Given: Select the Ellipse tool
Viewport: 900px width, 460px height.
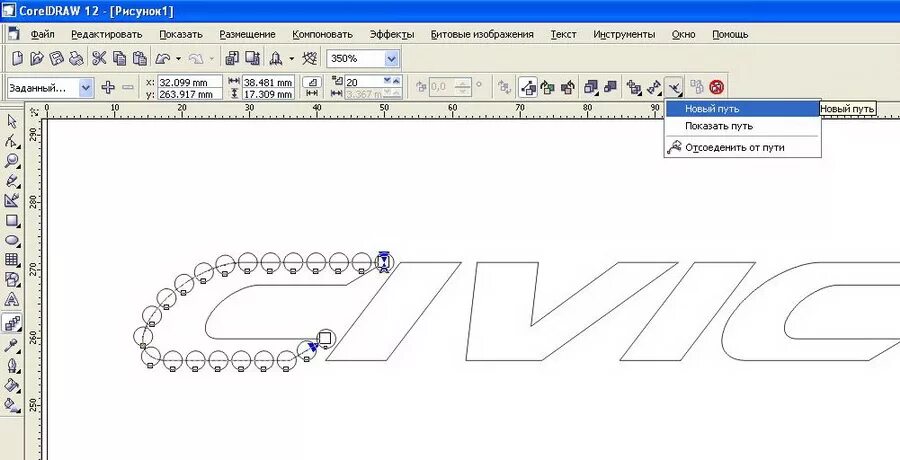Looking at the screenshot, I should point(11,240).
